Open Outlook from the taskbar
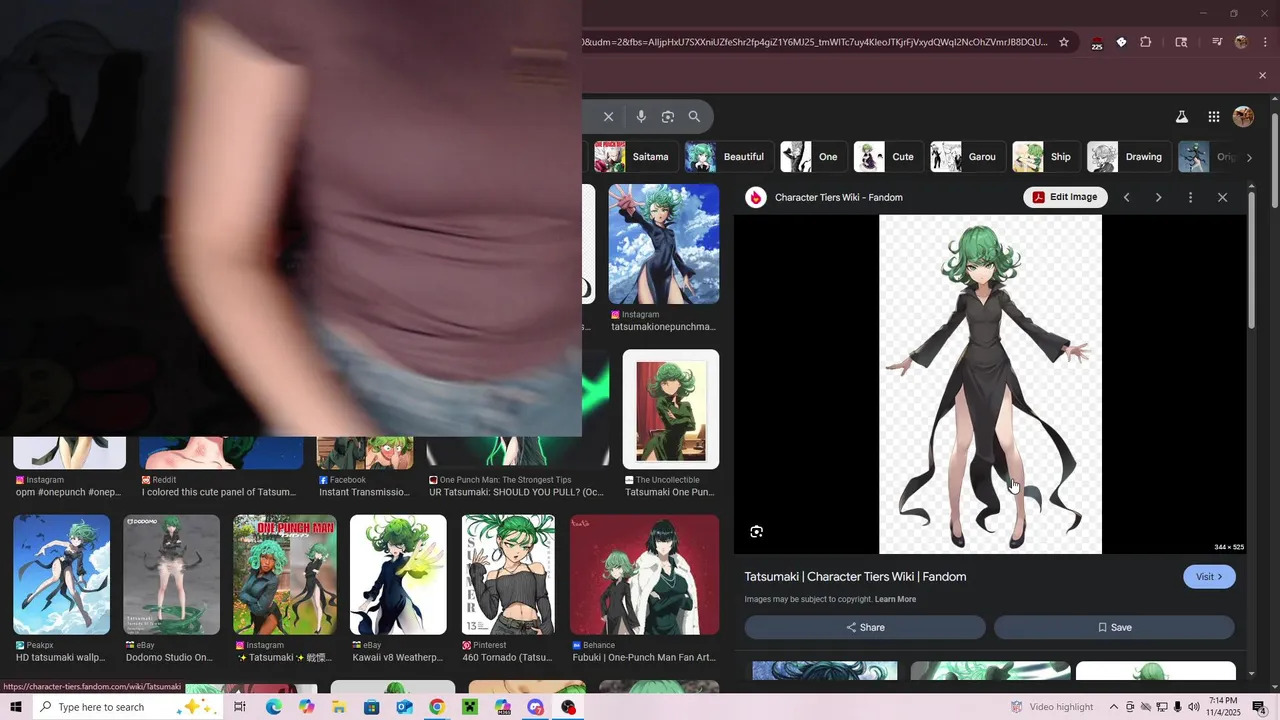1280x720 pixels. pos(404,707)
